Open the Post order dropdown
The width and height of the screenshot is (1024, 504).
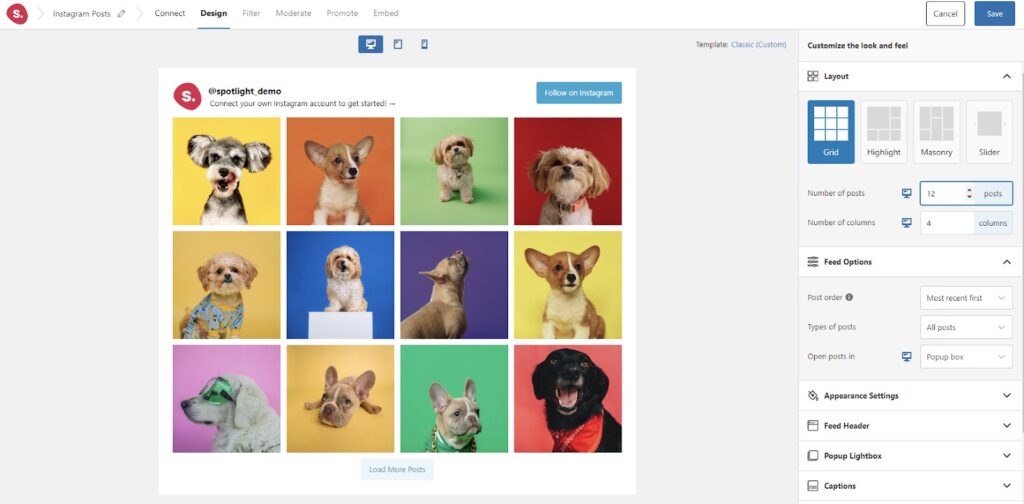(966, 298)
